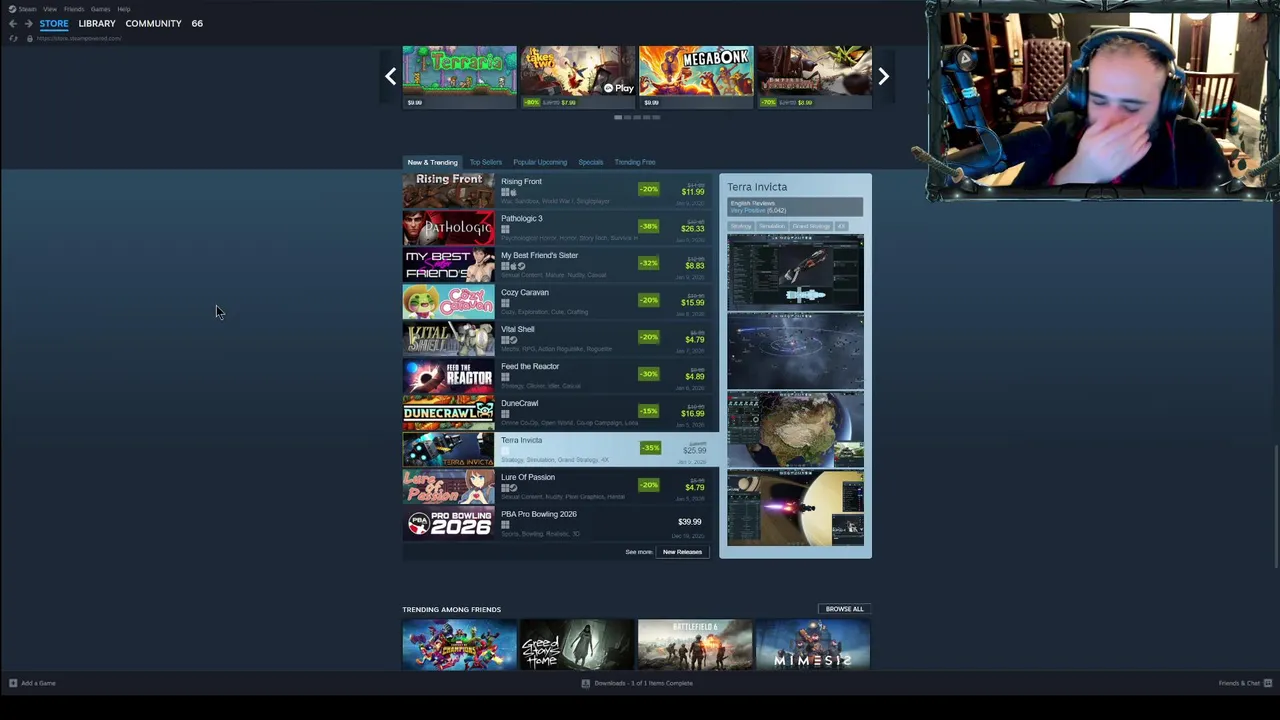The width and height of the screenshot is (1280, 720).
Task: Switch to the LIBRARY section
Action: (x=97, y=23)
